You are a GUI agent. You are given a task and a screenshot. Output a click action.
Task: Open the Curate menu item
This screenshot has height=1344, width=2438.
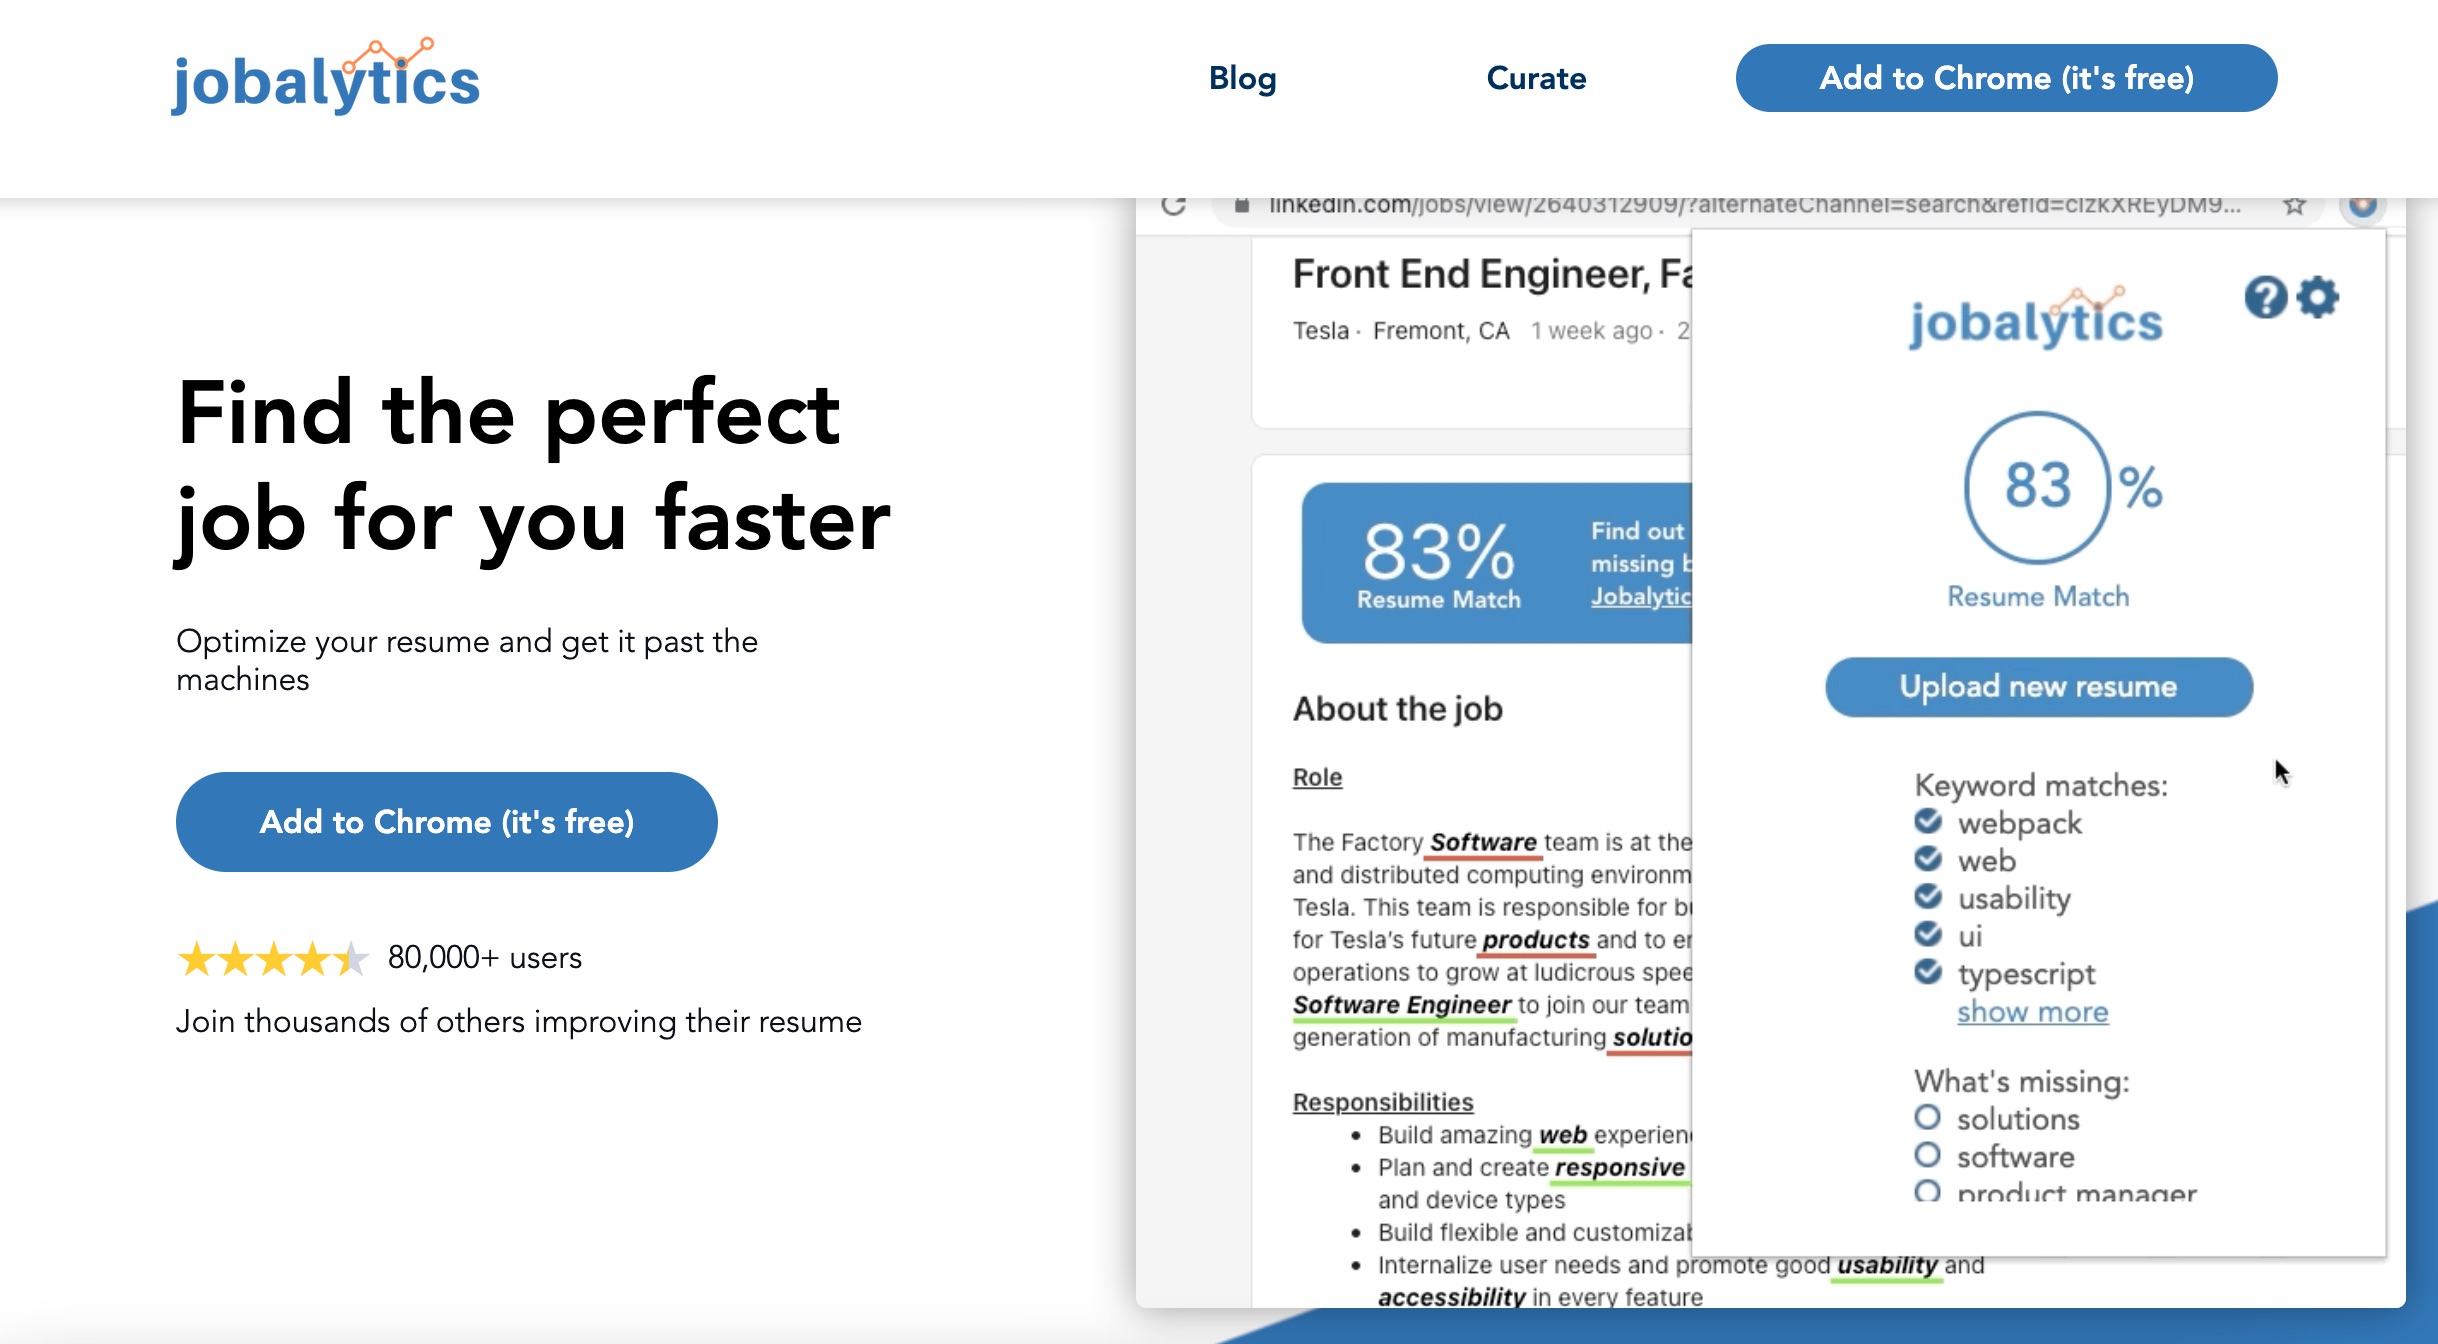point(1536,78)
